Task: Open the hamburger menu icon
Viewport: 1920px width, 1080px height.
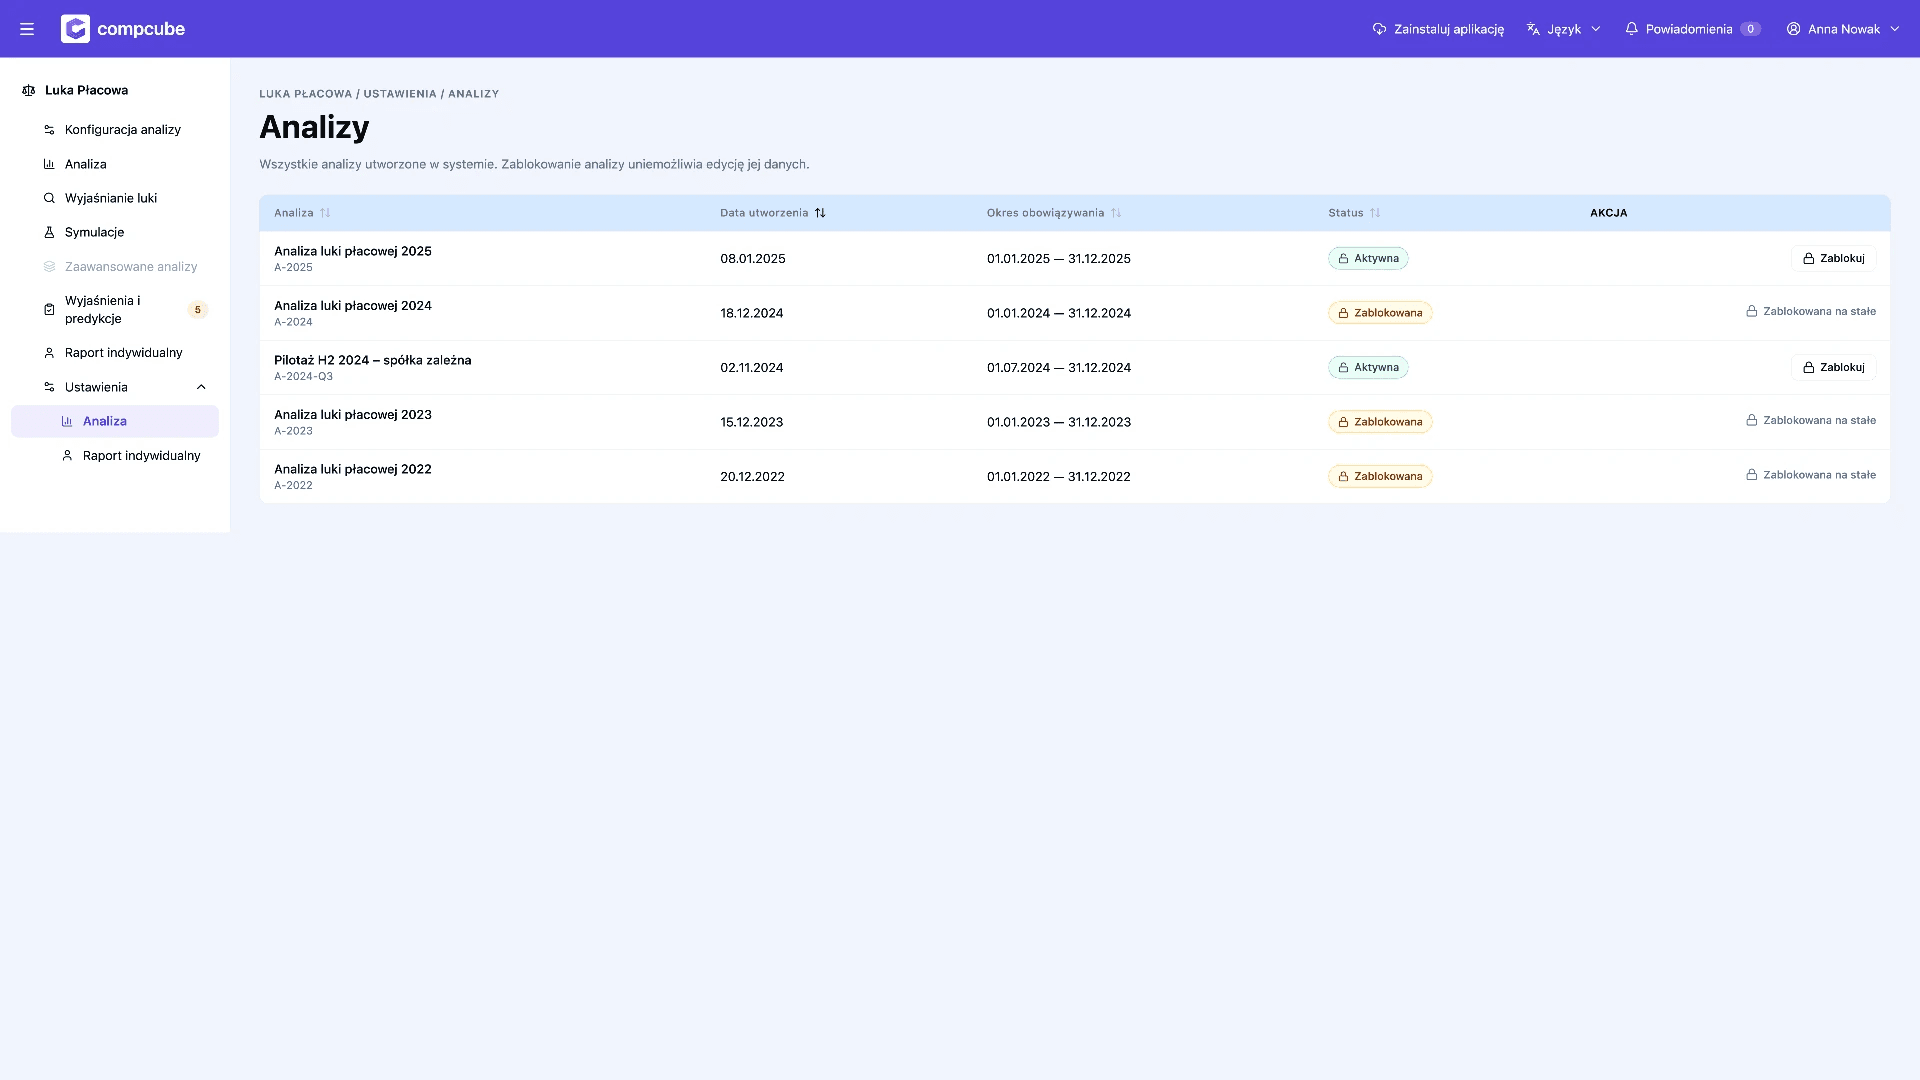Action: pos(27,29)
